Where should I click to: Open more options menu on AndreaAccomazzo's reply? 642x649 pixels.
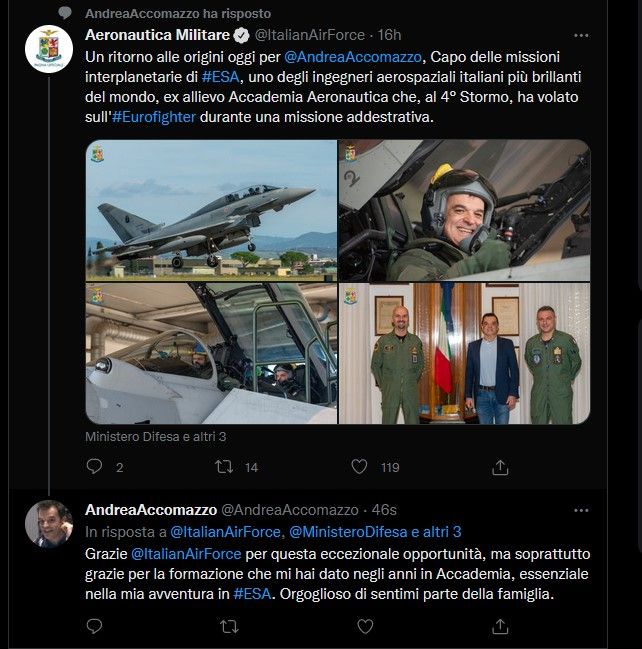[581, 510]
